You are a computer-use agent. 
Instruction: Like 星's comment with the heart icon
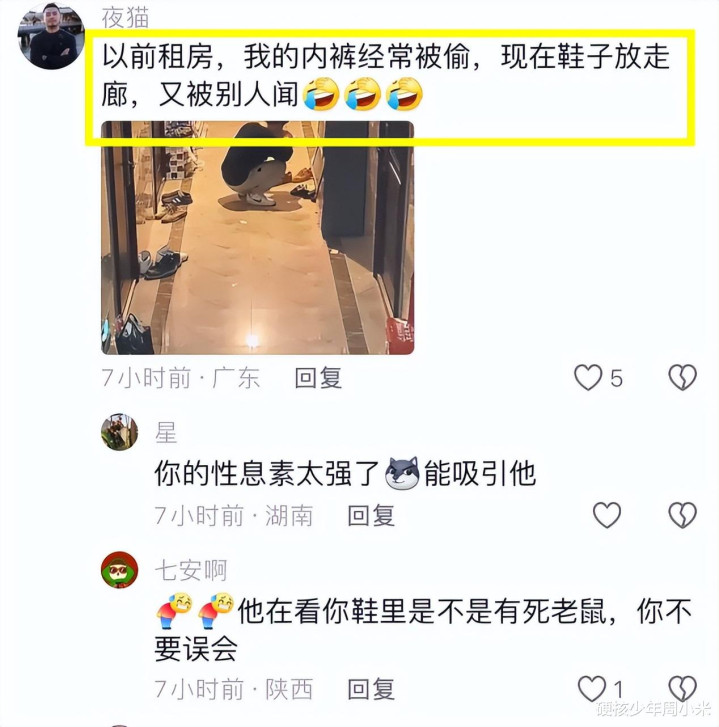pyautogui.click(x=607, y=515)
